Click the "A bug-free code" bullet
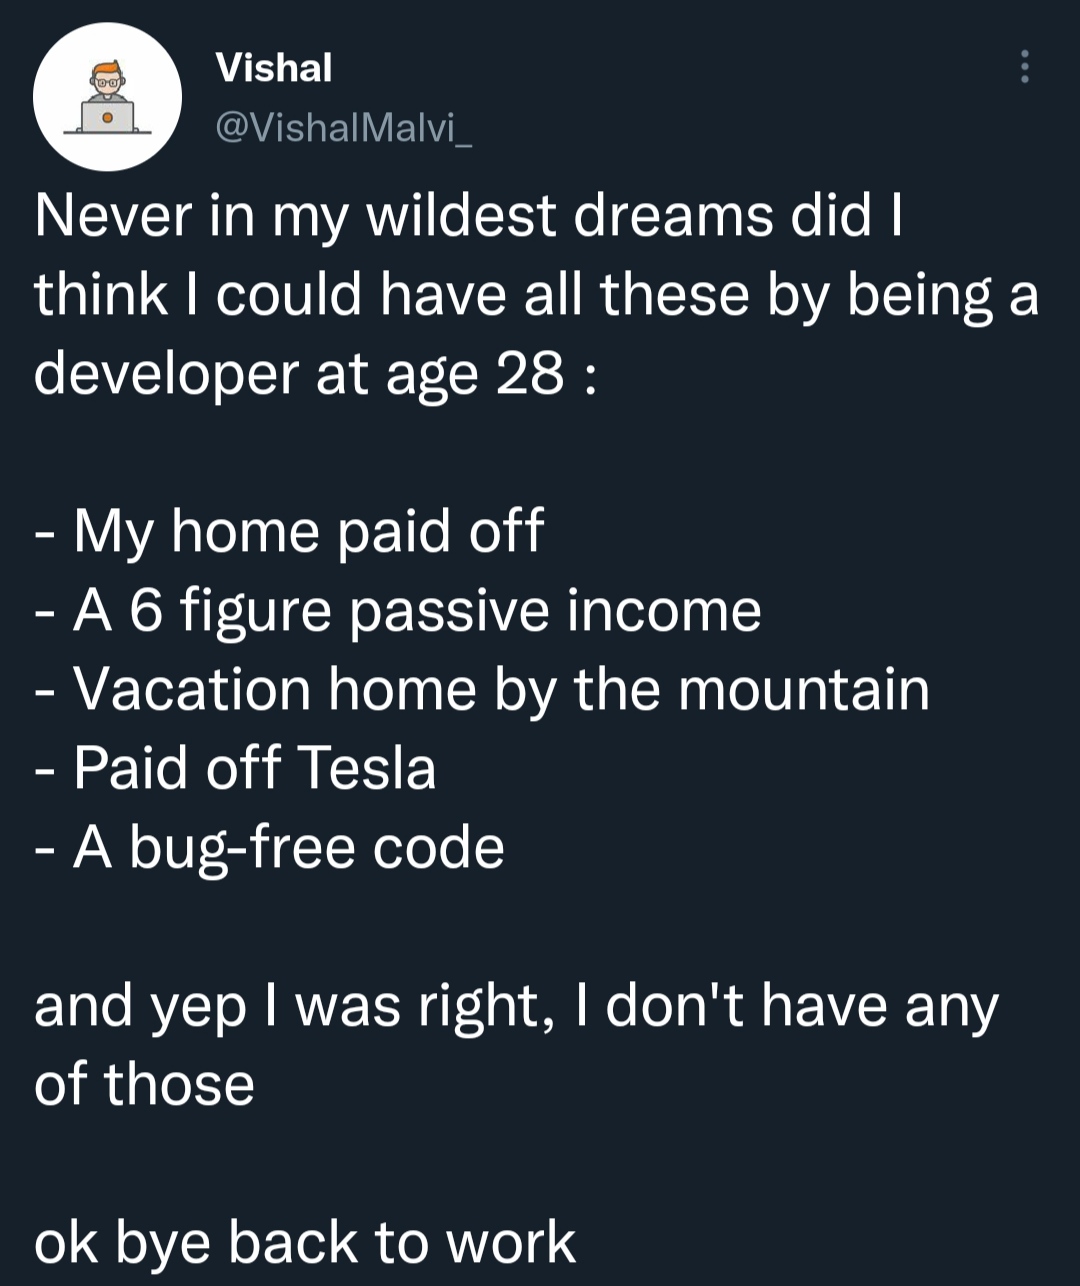The width and height of the screenshot is (1080, 1286). click(288, 848)
